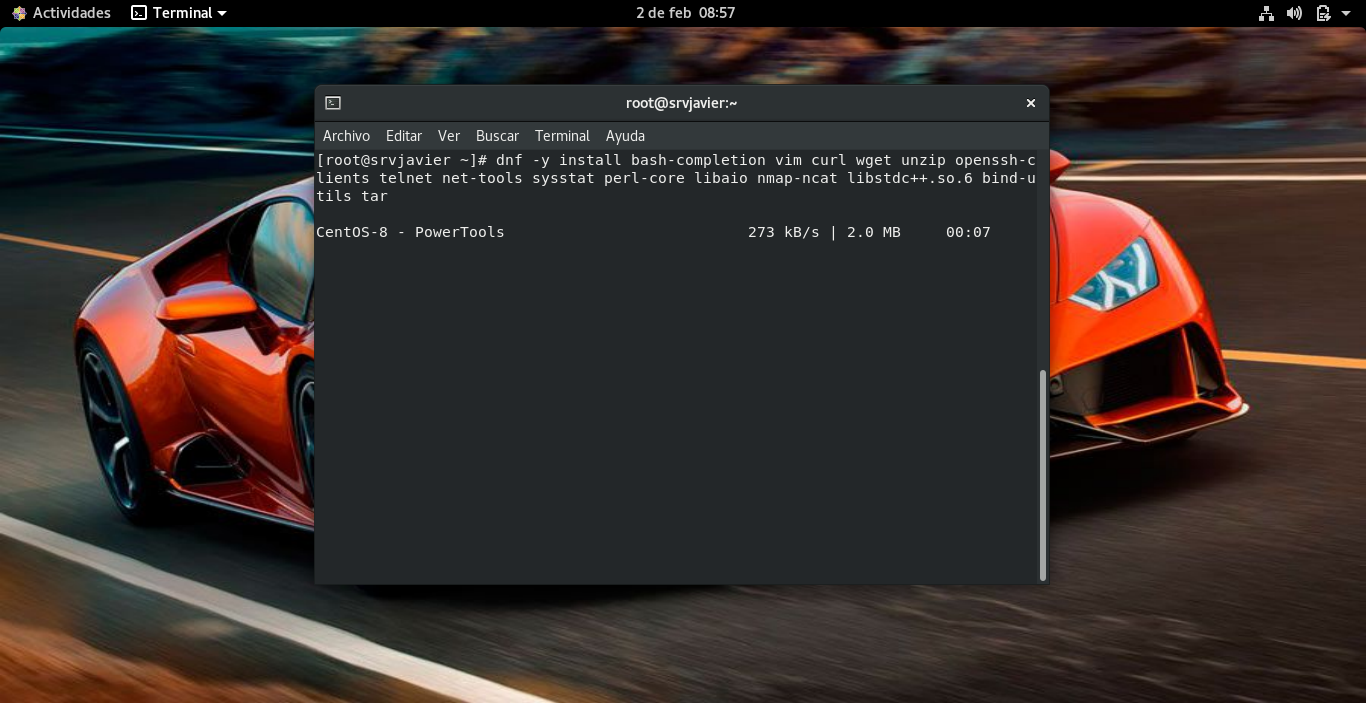The image size is (1366, 703).
Task: Open the Ver menu
Action: tap(449, 136)
